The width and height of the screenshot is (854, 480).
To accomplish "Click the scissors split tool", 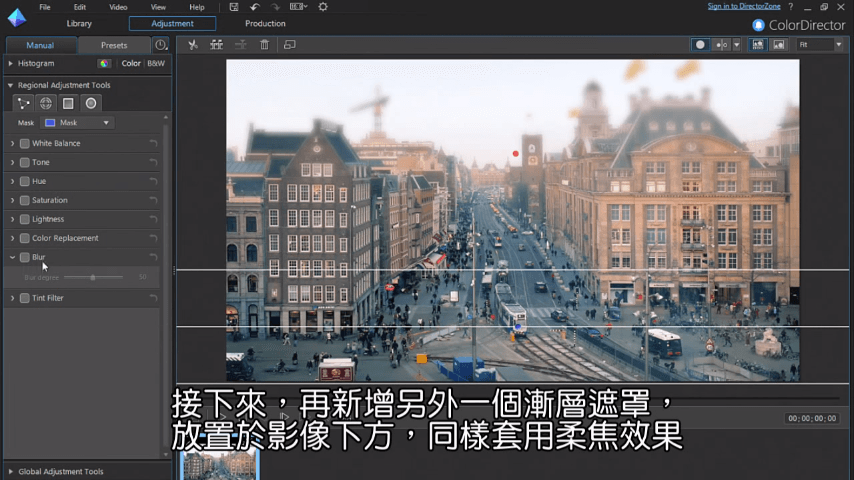I will click(x=193, y=45).
